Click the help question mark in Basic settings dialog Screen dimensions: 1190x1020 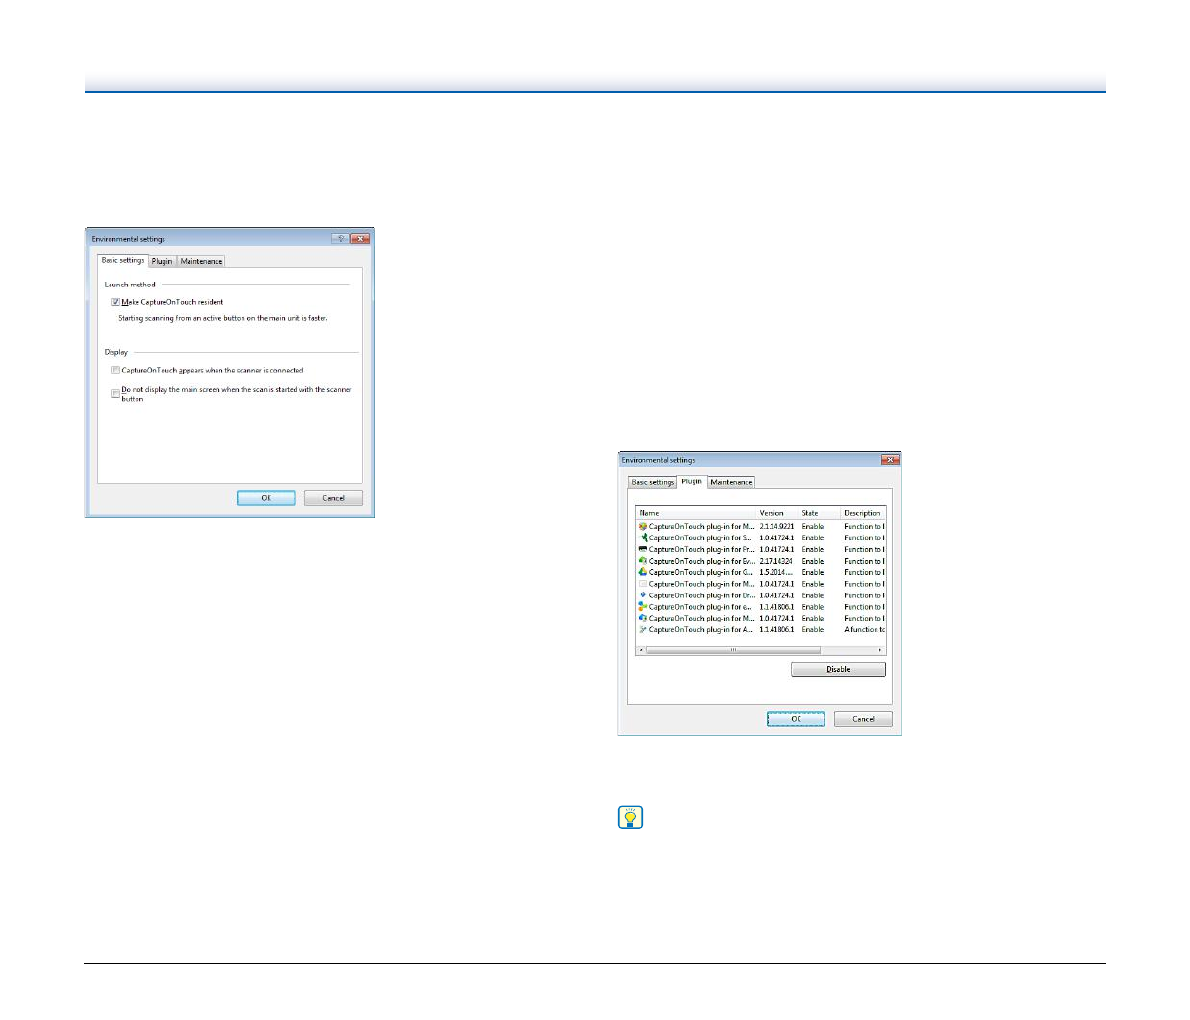coord(340,239)
